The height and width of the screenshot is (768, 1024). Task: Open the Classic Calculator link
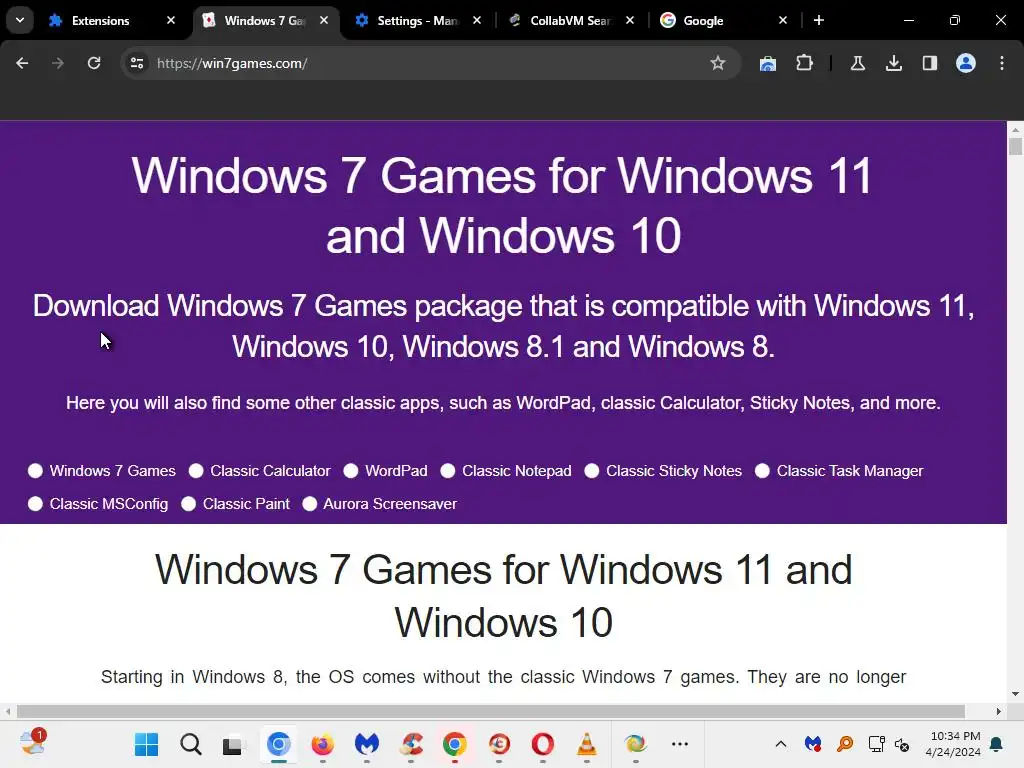click(270, 471)
